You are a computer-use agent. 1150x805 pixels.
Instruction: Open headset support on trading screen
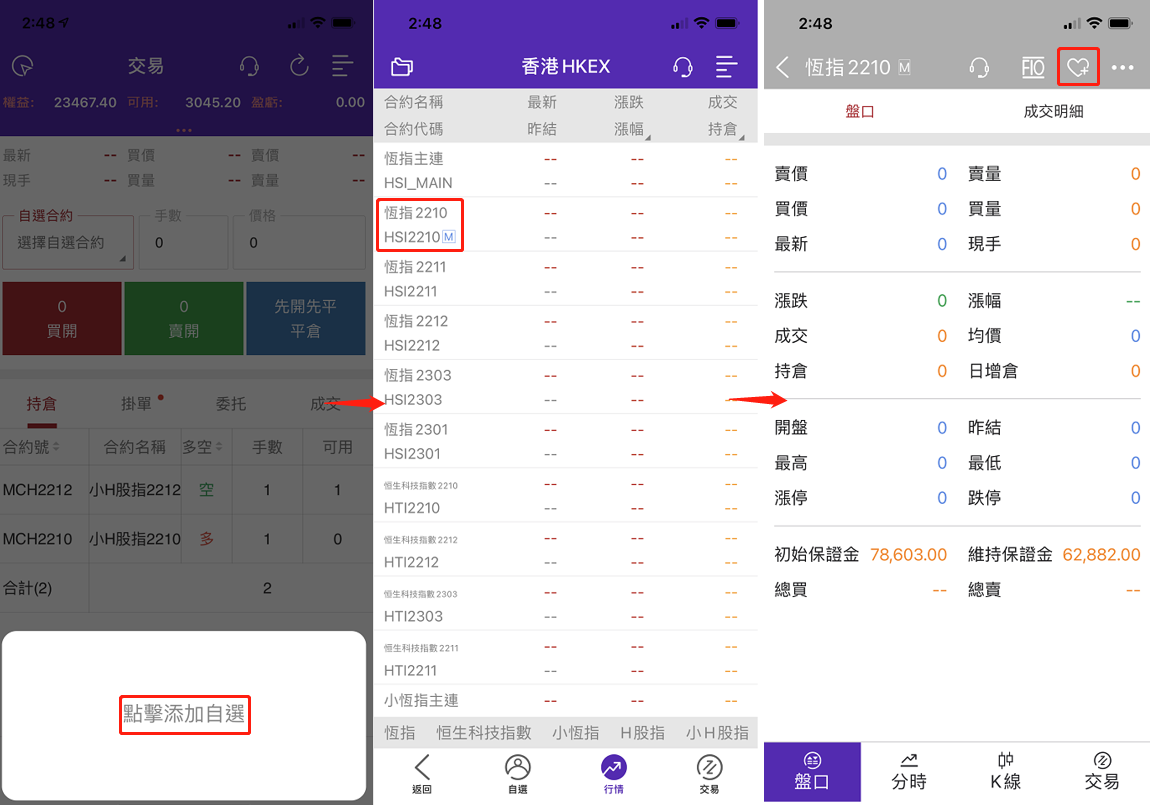(249, 66)
